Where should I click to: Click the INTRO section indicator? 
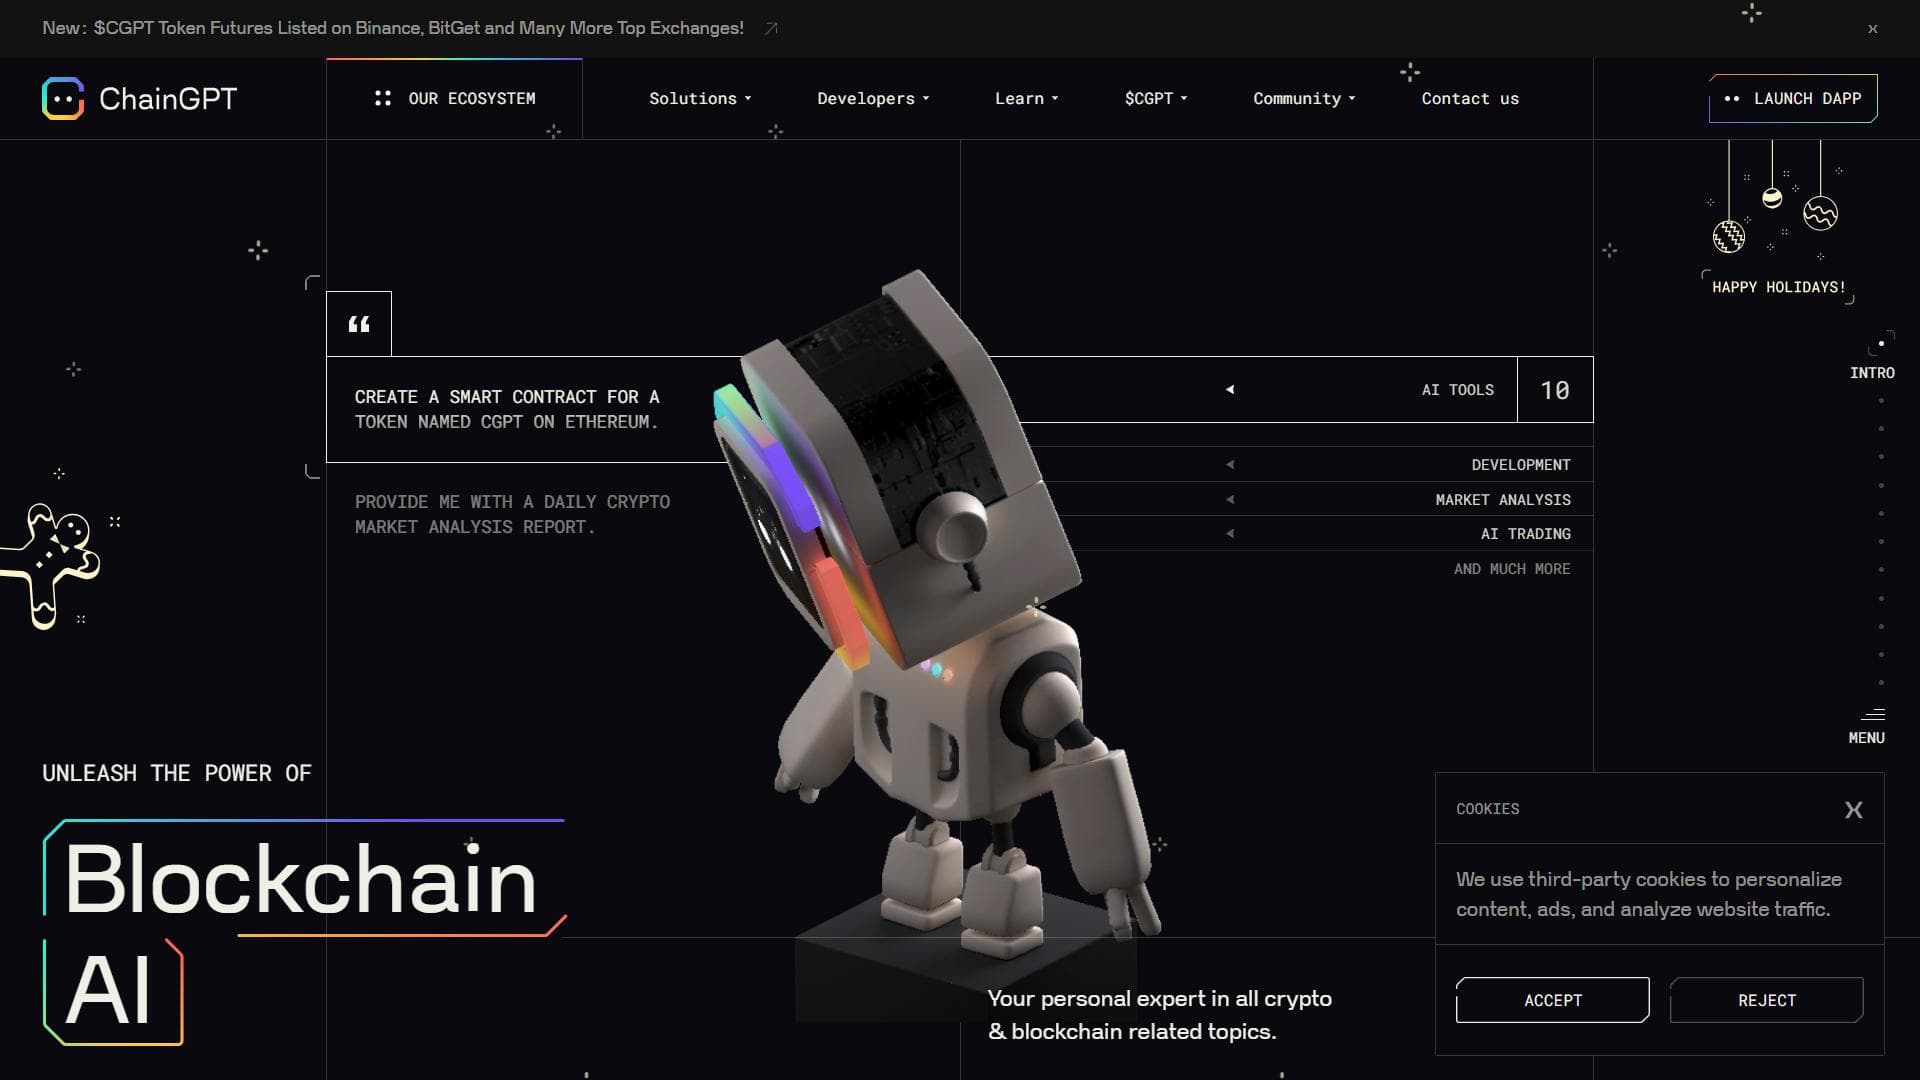click(1872, 373)
